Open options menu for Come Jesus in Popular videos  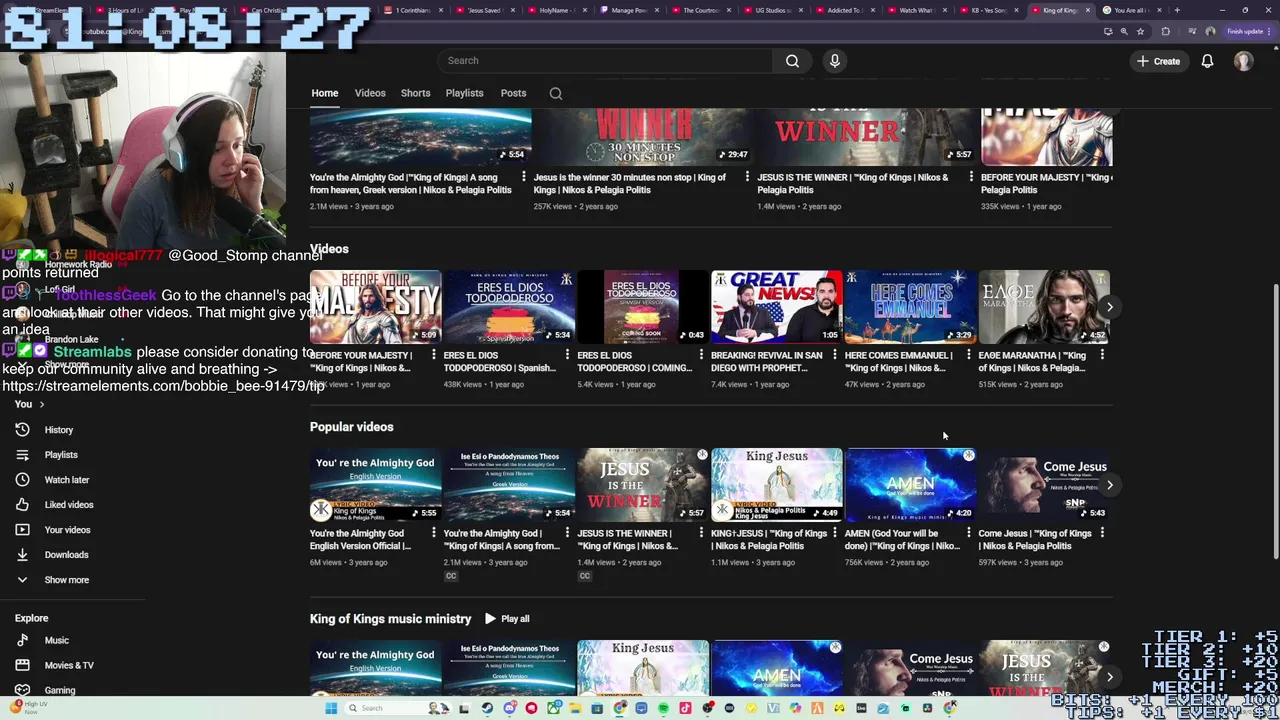coord(1102,533)
